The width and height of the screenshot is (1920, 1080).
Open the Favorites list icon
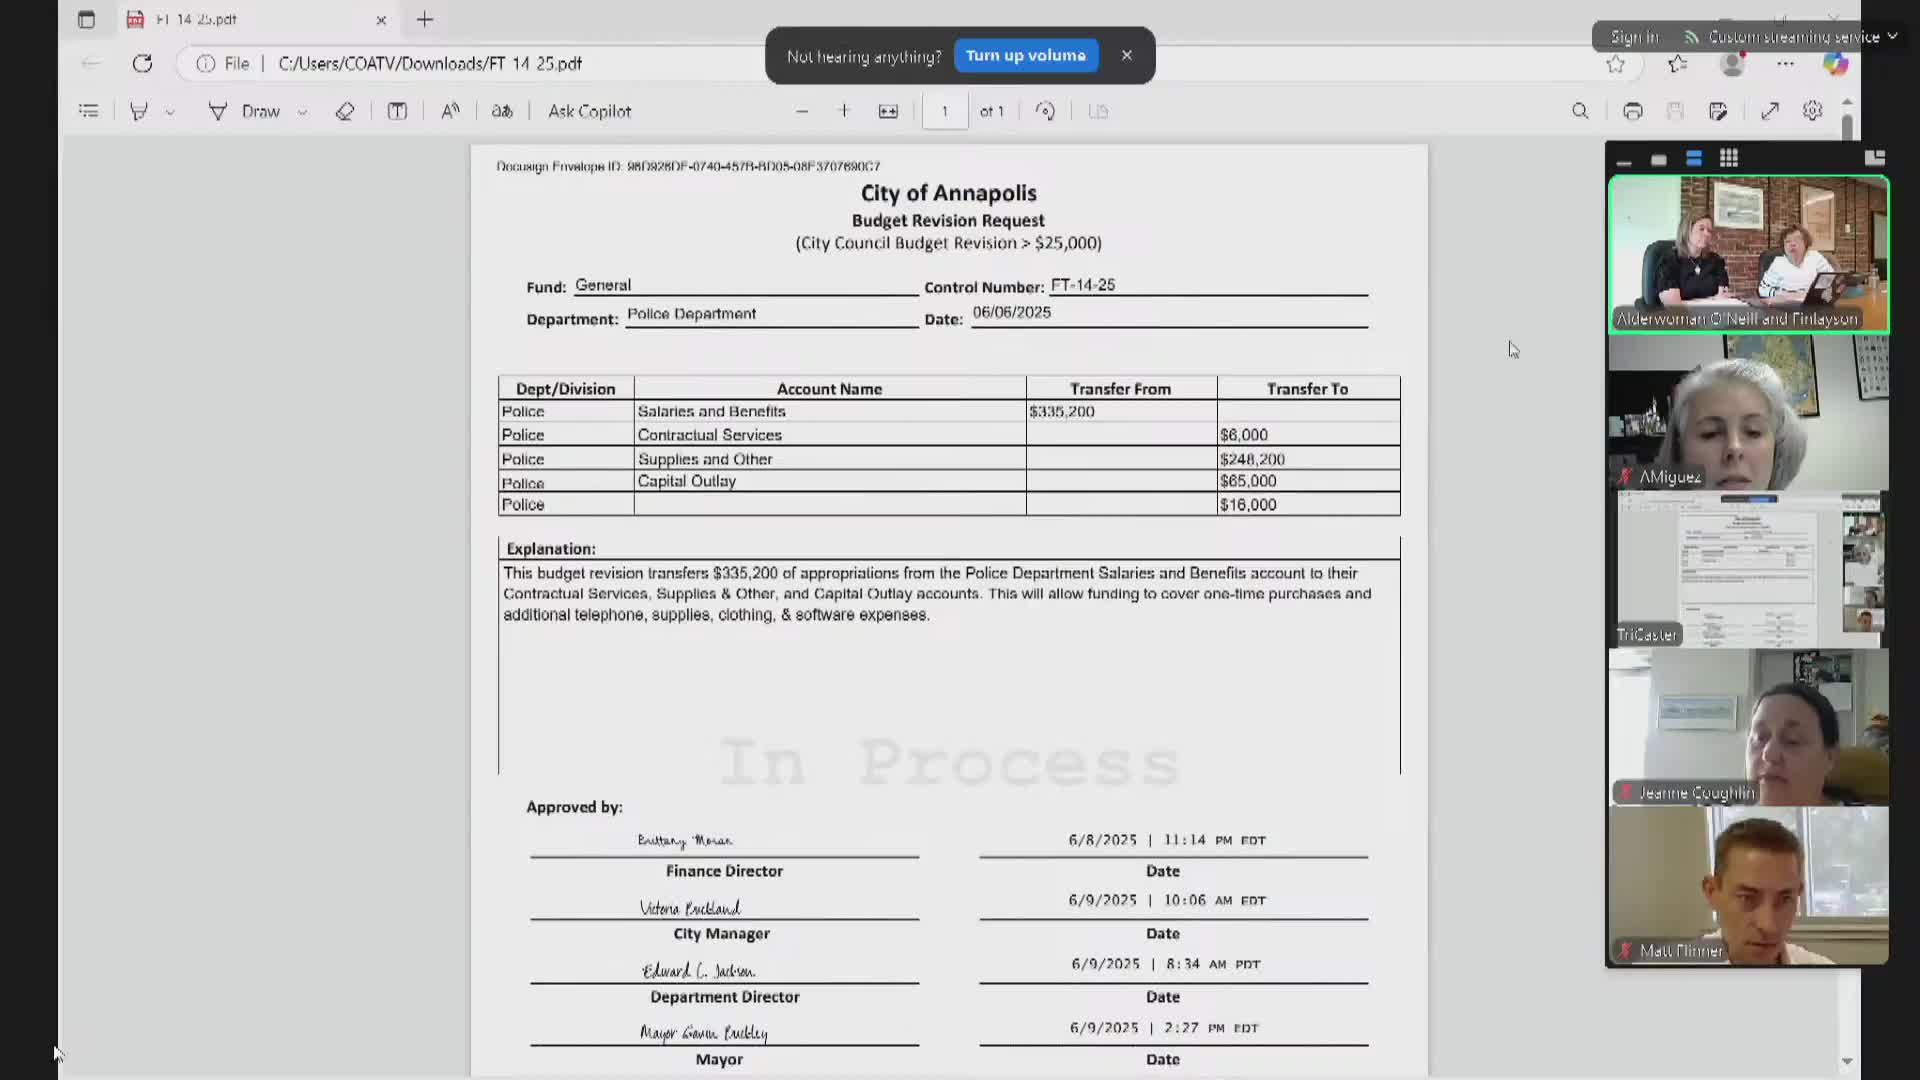click(x=1677, y=65)
